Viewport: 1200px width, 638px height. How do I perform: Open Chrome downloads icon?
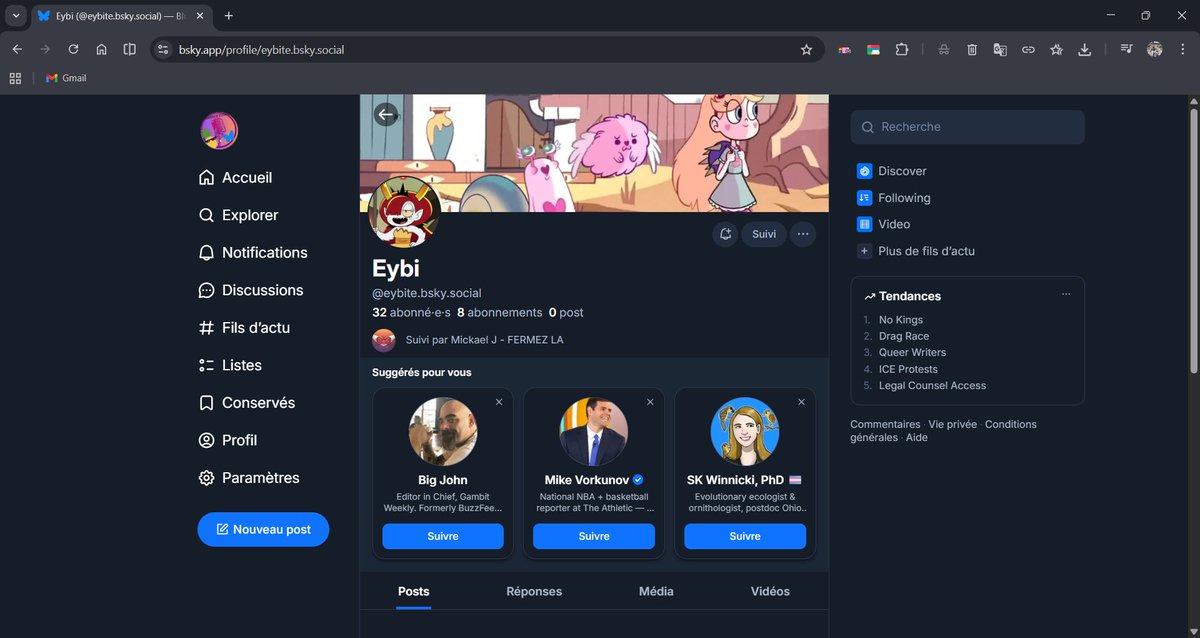(x=1084, y=49)
